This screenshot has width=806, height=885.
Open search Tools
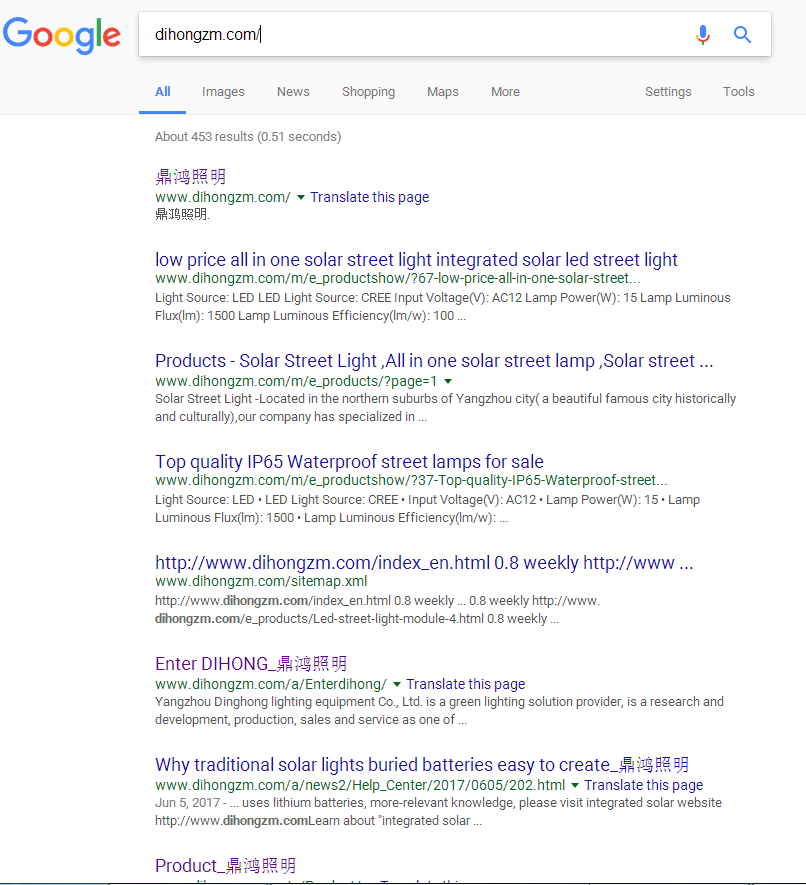(x=738, y=91)
